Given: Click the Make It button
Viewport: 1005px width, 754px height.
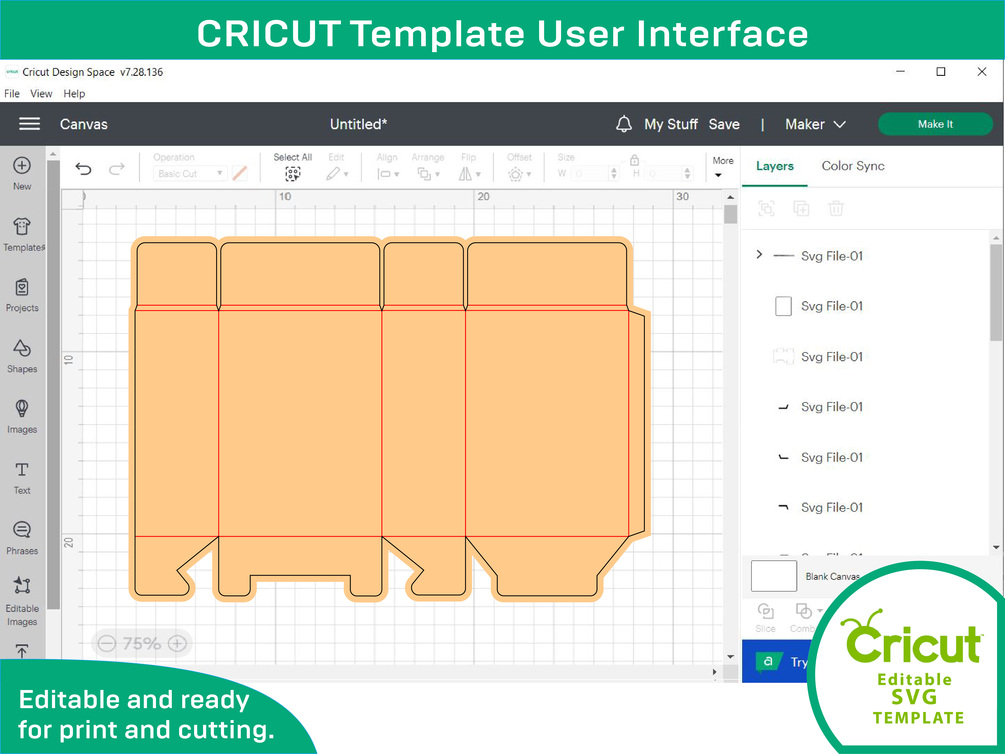Looking at the screenshot, I should (935, 124).
